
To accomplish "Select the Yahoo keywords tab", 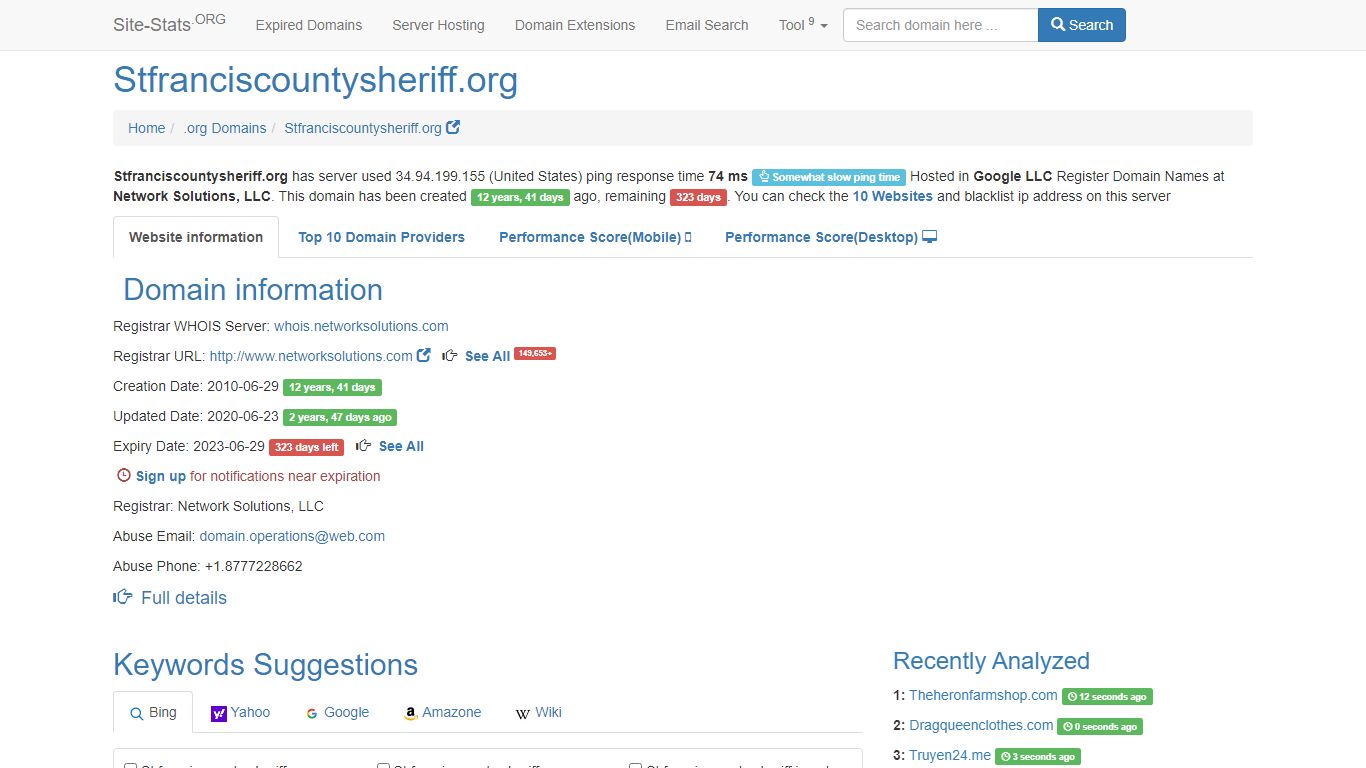I will tap(241, 712).
